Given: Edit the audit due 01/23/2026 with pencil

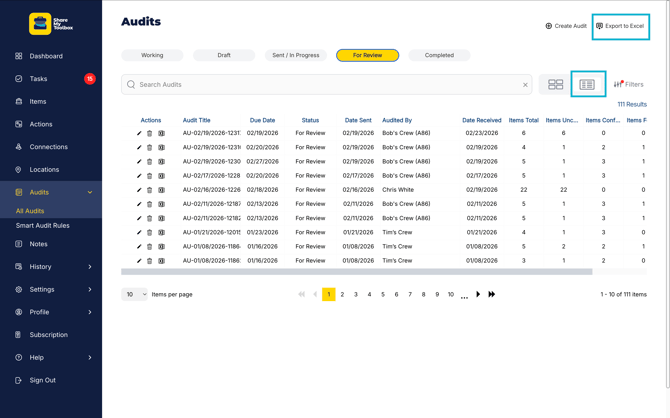Looking at the screenshot, I should tap(139, 233).
